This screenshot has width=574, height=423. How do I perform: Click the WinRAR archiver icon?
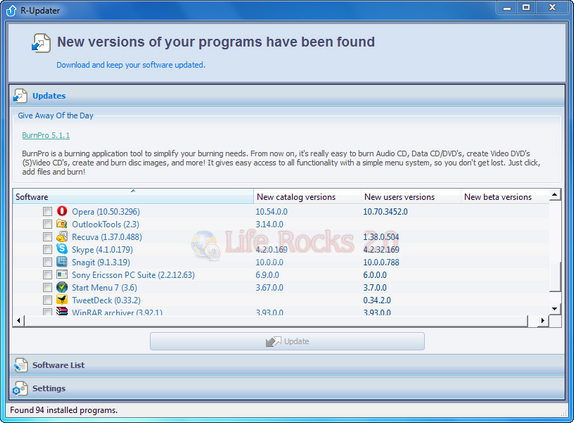coord(62,311)
